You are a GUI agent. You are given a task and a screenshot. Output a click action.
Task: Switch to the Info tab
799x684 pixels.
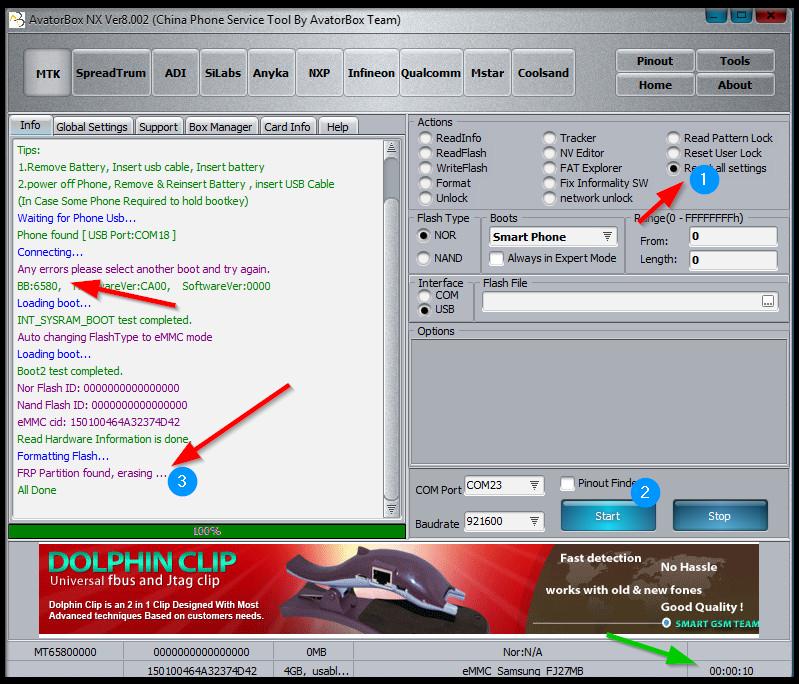click(30, 125)
